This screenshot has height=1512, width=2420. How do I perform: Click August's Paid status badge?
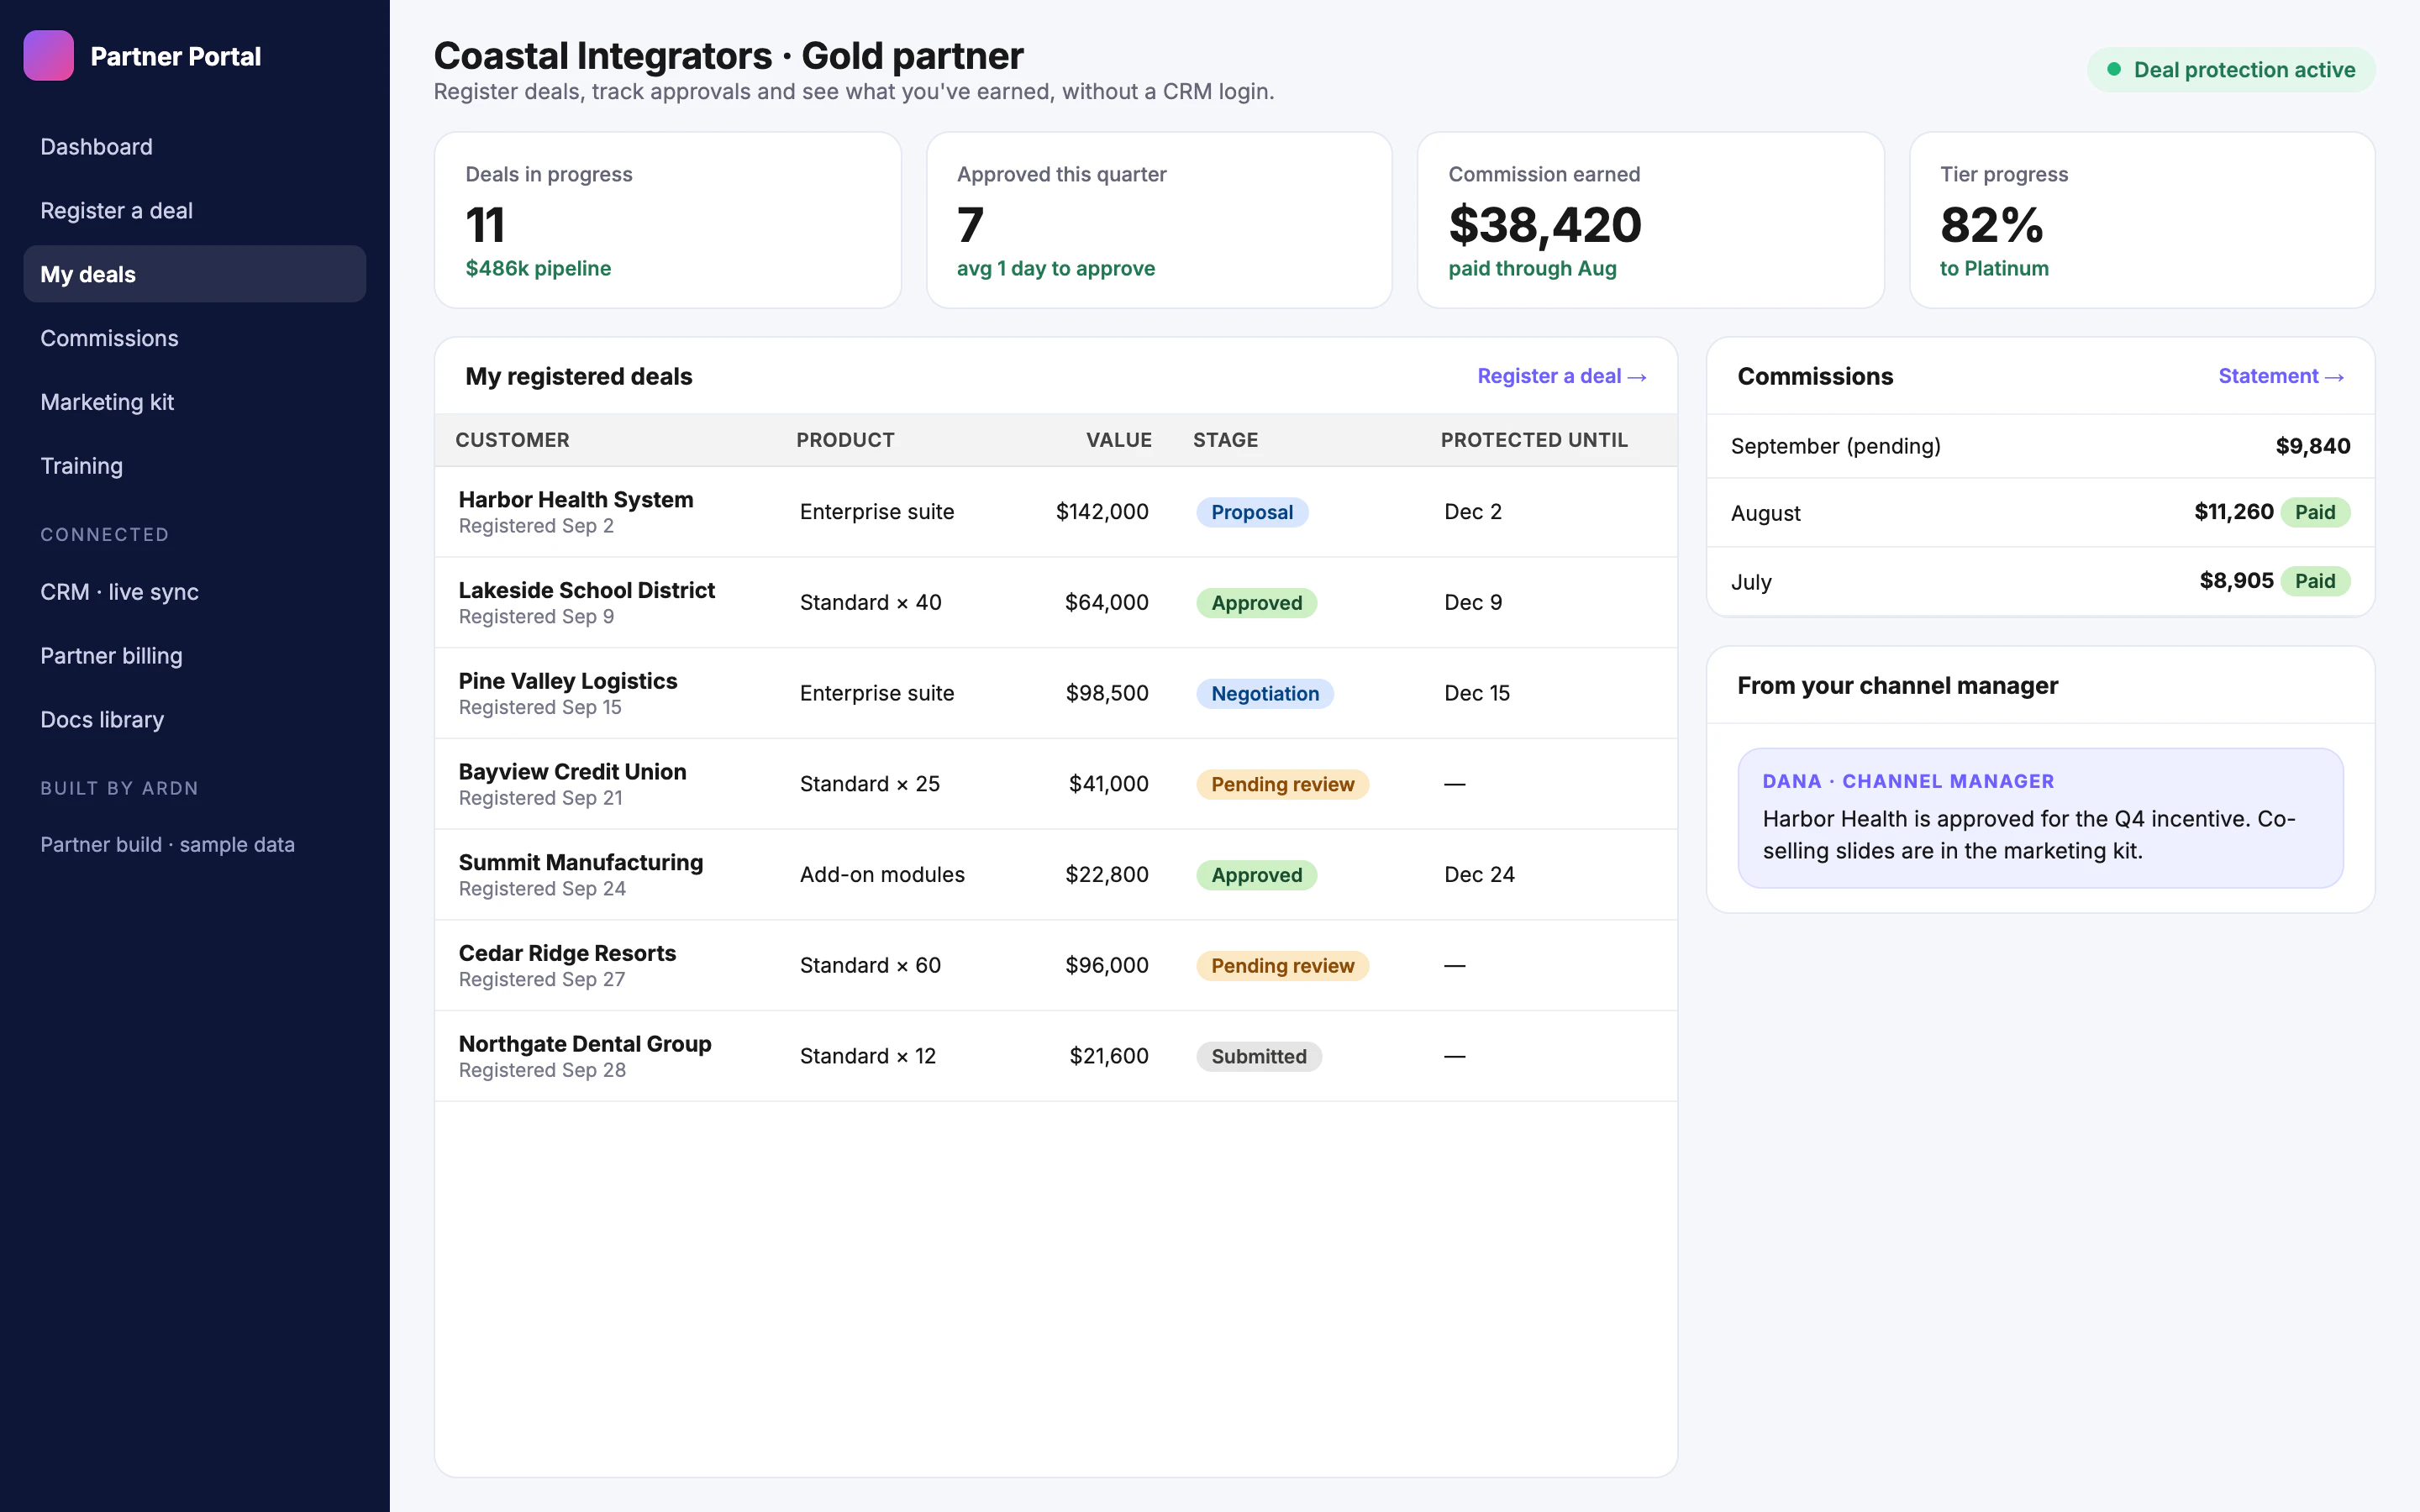point(2315,512)
